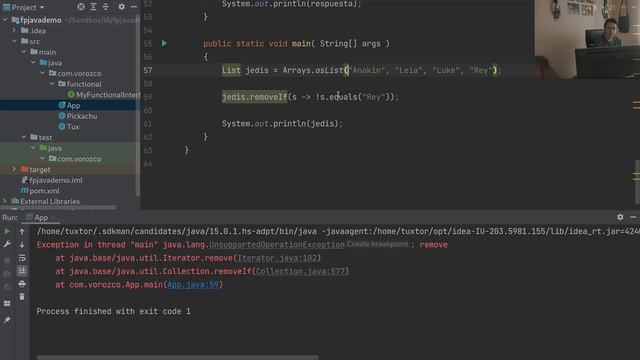The image size is (640, 360).
Task: Click the console horizontal scrollbar
Action: point(178,358)
